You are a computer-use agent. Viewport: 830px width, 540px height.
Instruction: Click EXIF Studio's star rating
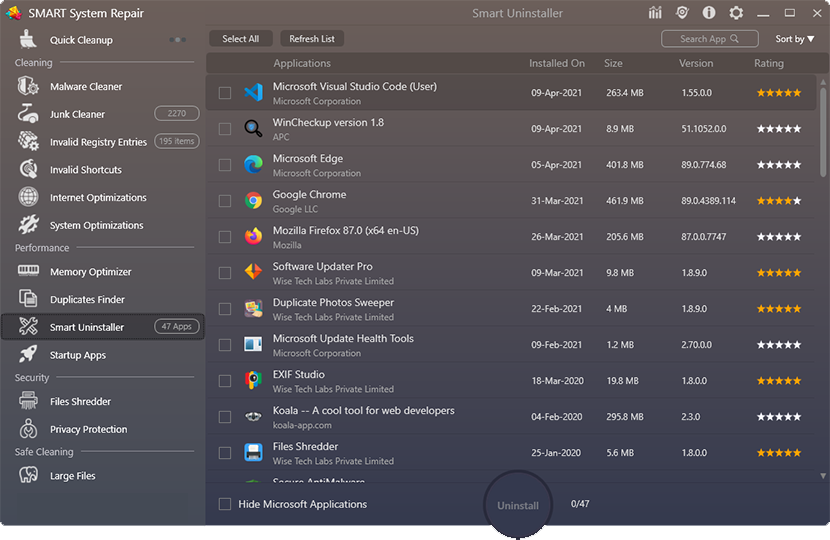(779, 381)
